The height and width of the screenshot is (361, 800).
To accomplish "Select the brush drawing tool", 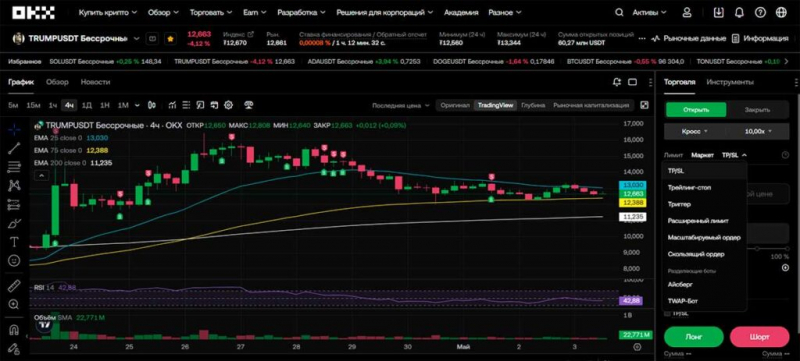I will click(14, 223).
